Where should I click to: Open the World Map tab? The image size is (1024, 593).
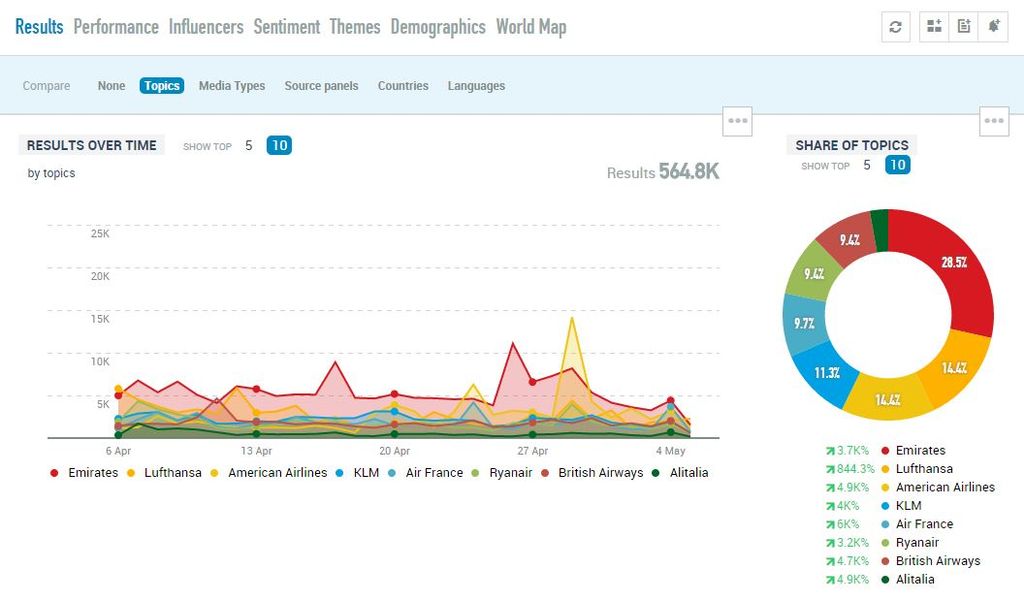pyautogui.click(x=531, y=27)
